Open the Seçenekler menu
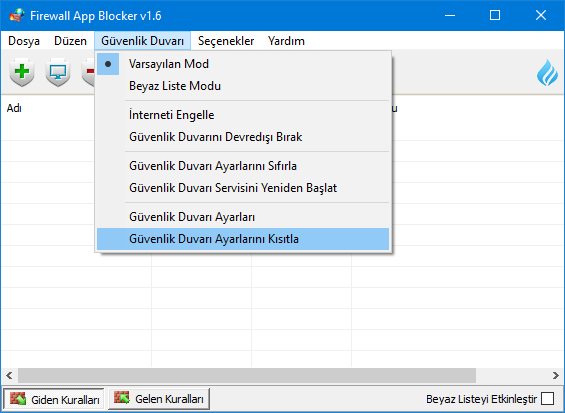 click(x=226, y=41)
